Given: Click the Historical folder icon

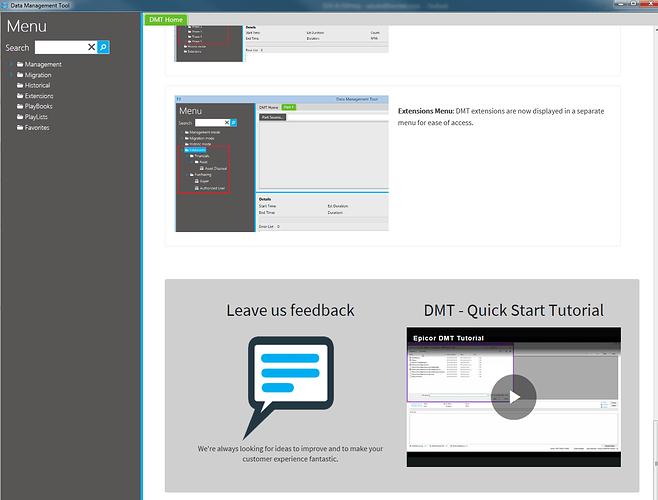Looking at the screenshot, I should point(20,85).
